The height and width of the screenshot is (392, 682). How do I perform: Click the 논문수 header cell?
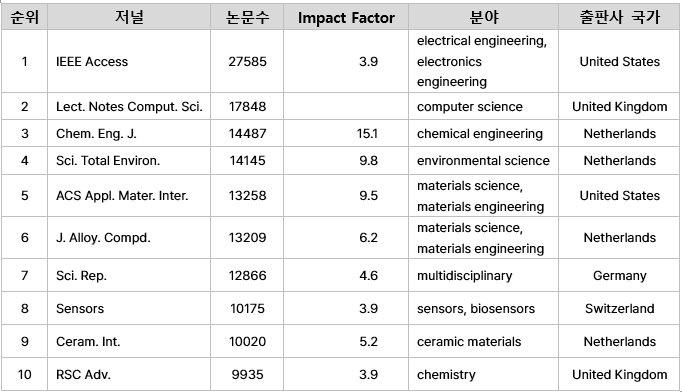tap(247, 17)
